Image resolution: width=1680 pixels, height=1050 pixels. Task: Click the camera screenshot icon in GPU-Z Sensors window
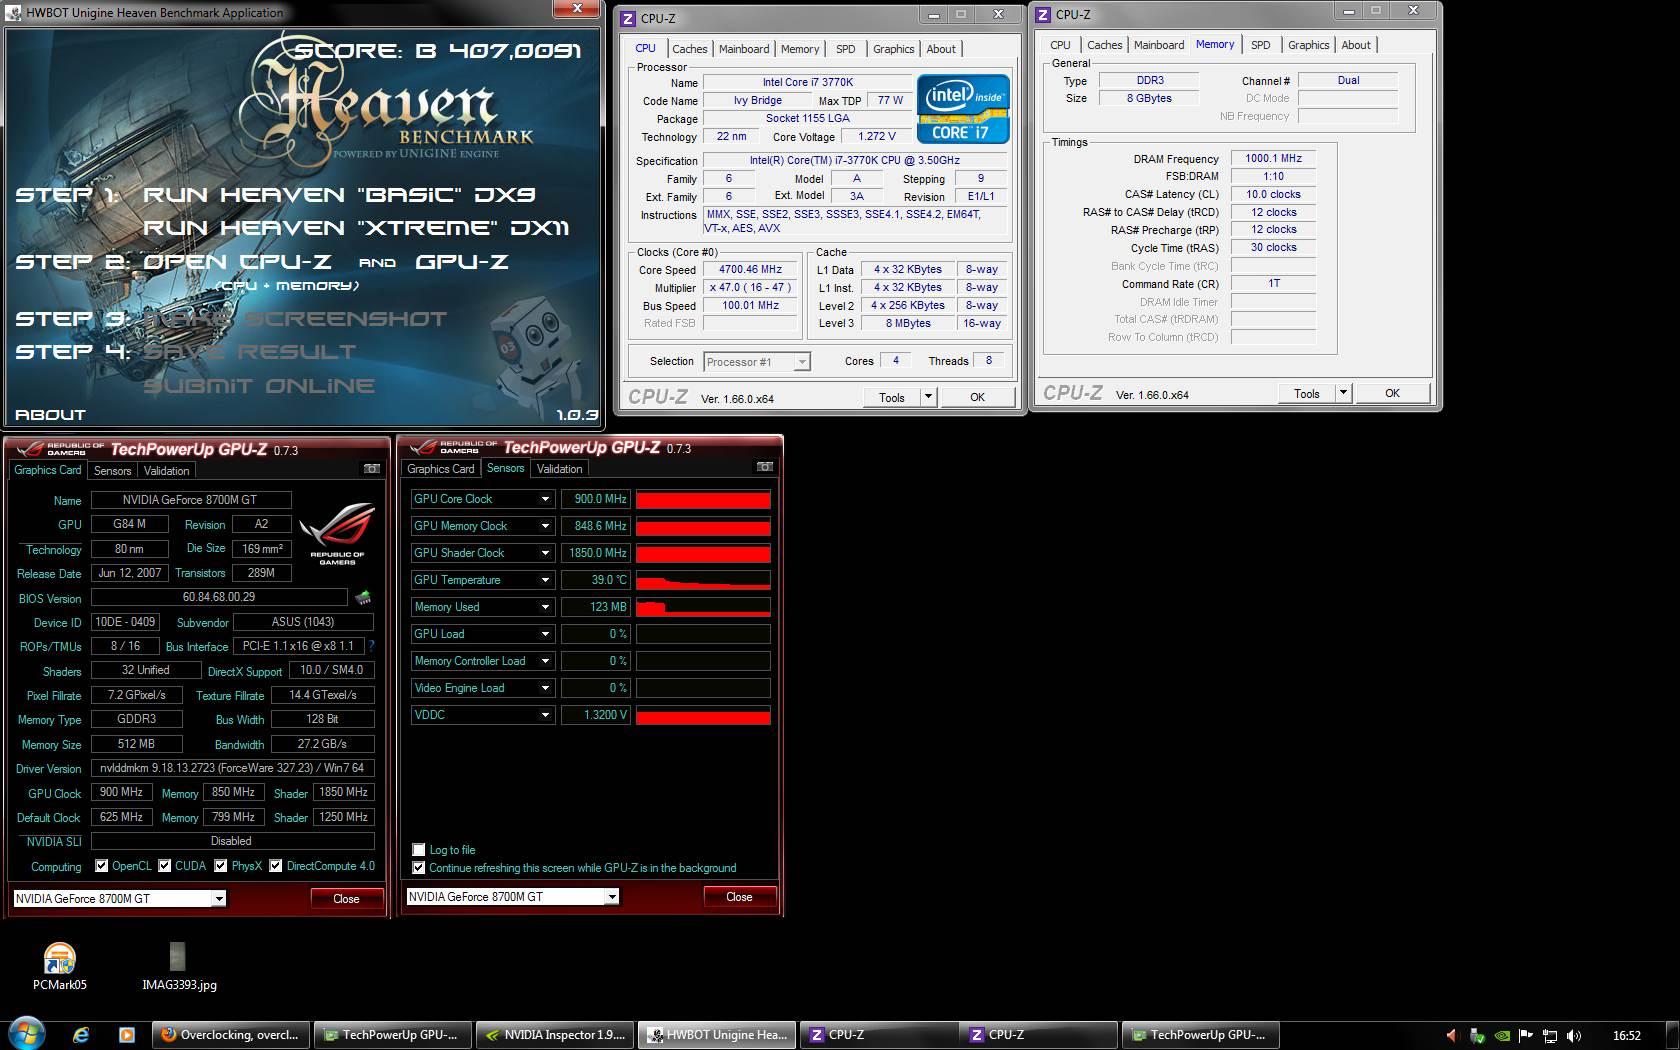(x=764, y=466)
